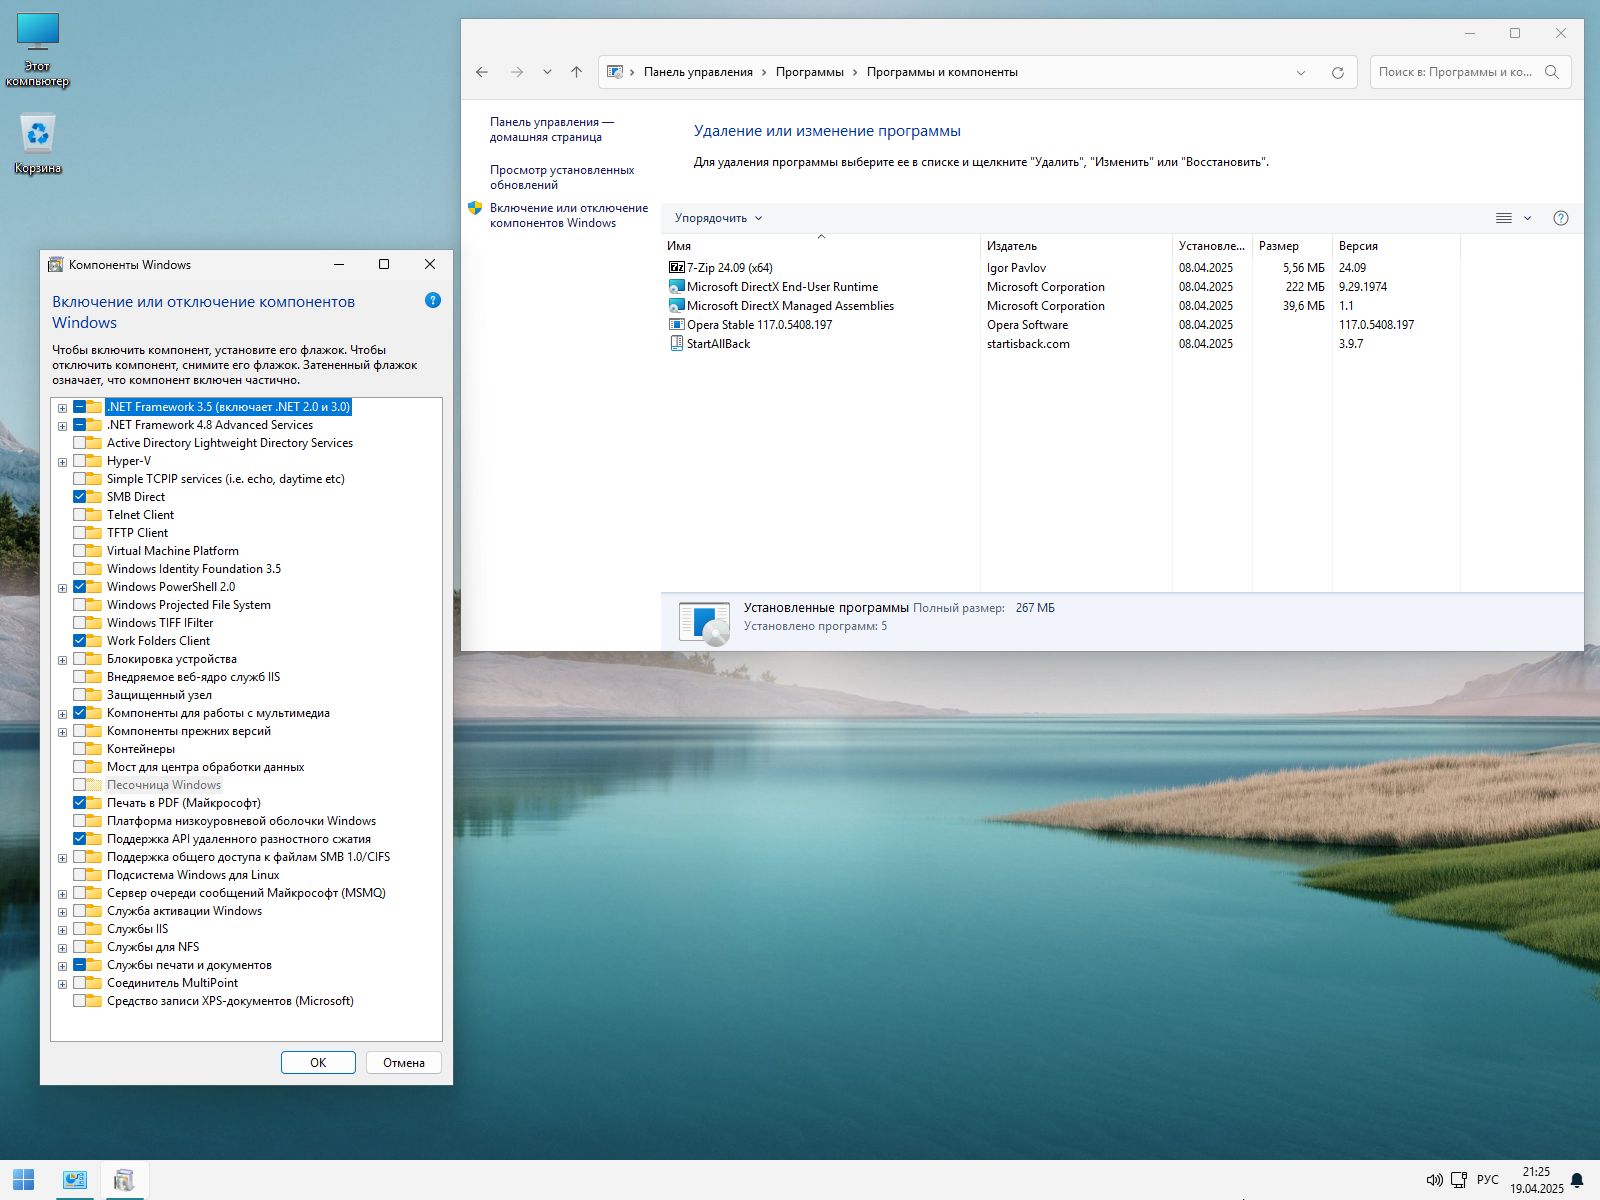Click the Hyper-V folder icon
The image size is (1600, 1200).
coord(94,461)
